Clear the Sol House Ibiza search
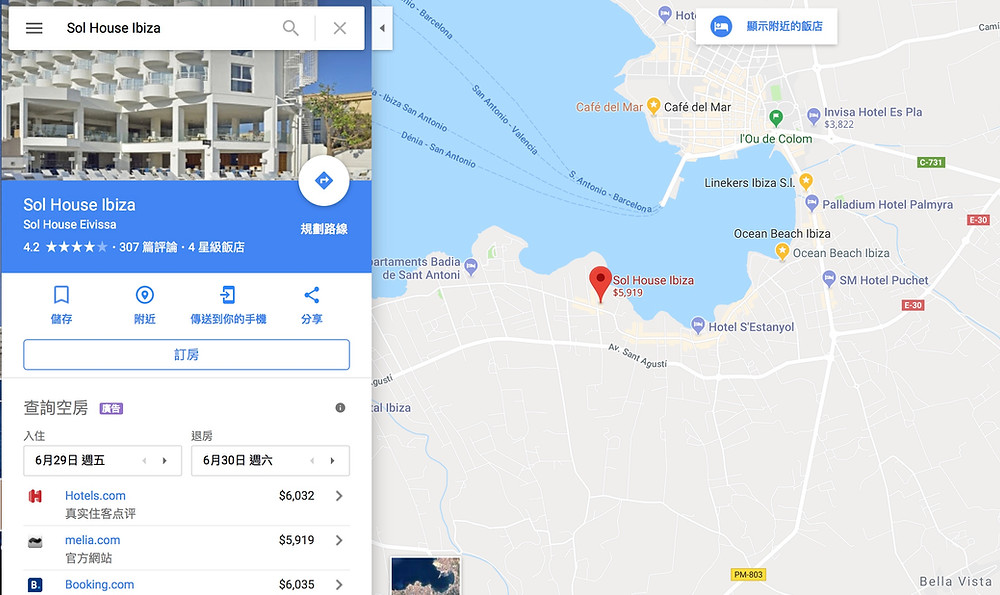 pos(340,28)
